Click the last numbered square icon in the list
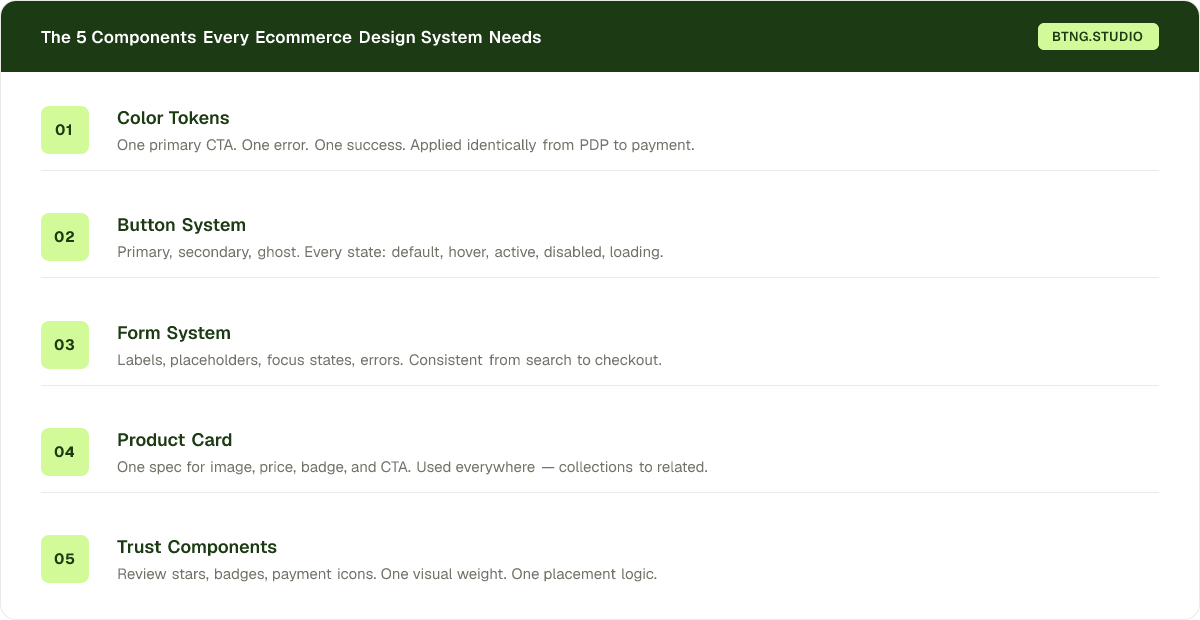The height and width of the screenshot is (620, 1200). 64,559
